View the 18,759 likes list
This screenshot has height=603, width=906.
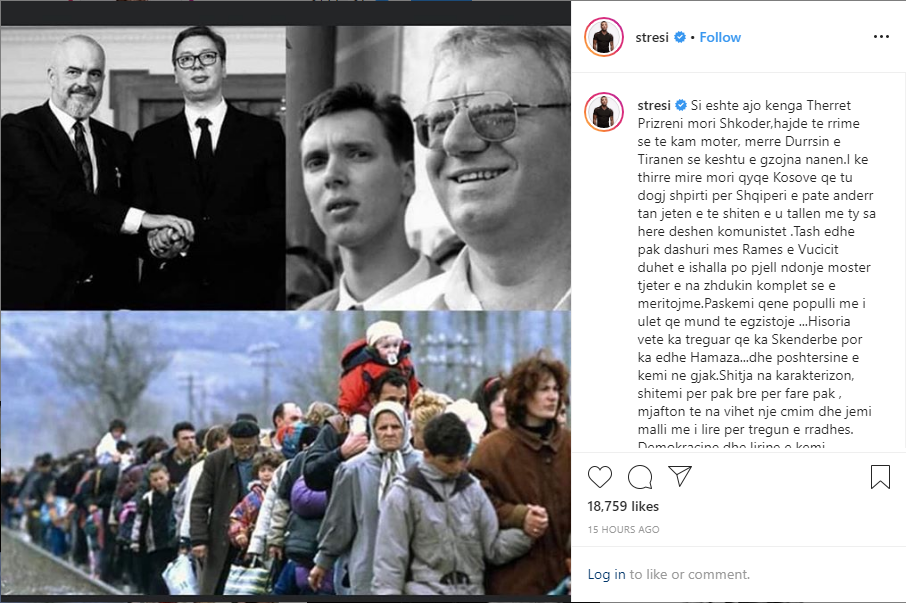tap(623, 507)
